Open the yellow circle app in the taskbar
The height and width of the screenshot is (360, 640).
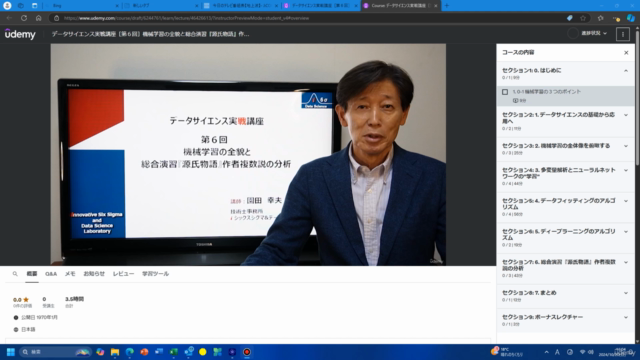203,352
